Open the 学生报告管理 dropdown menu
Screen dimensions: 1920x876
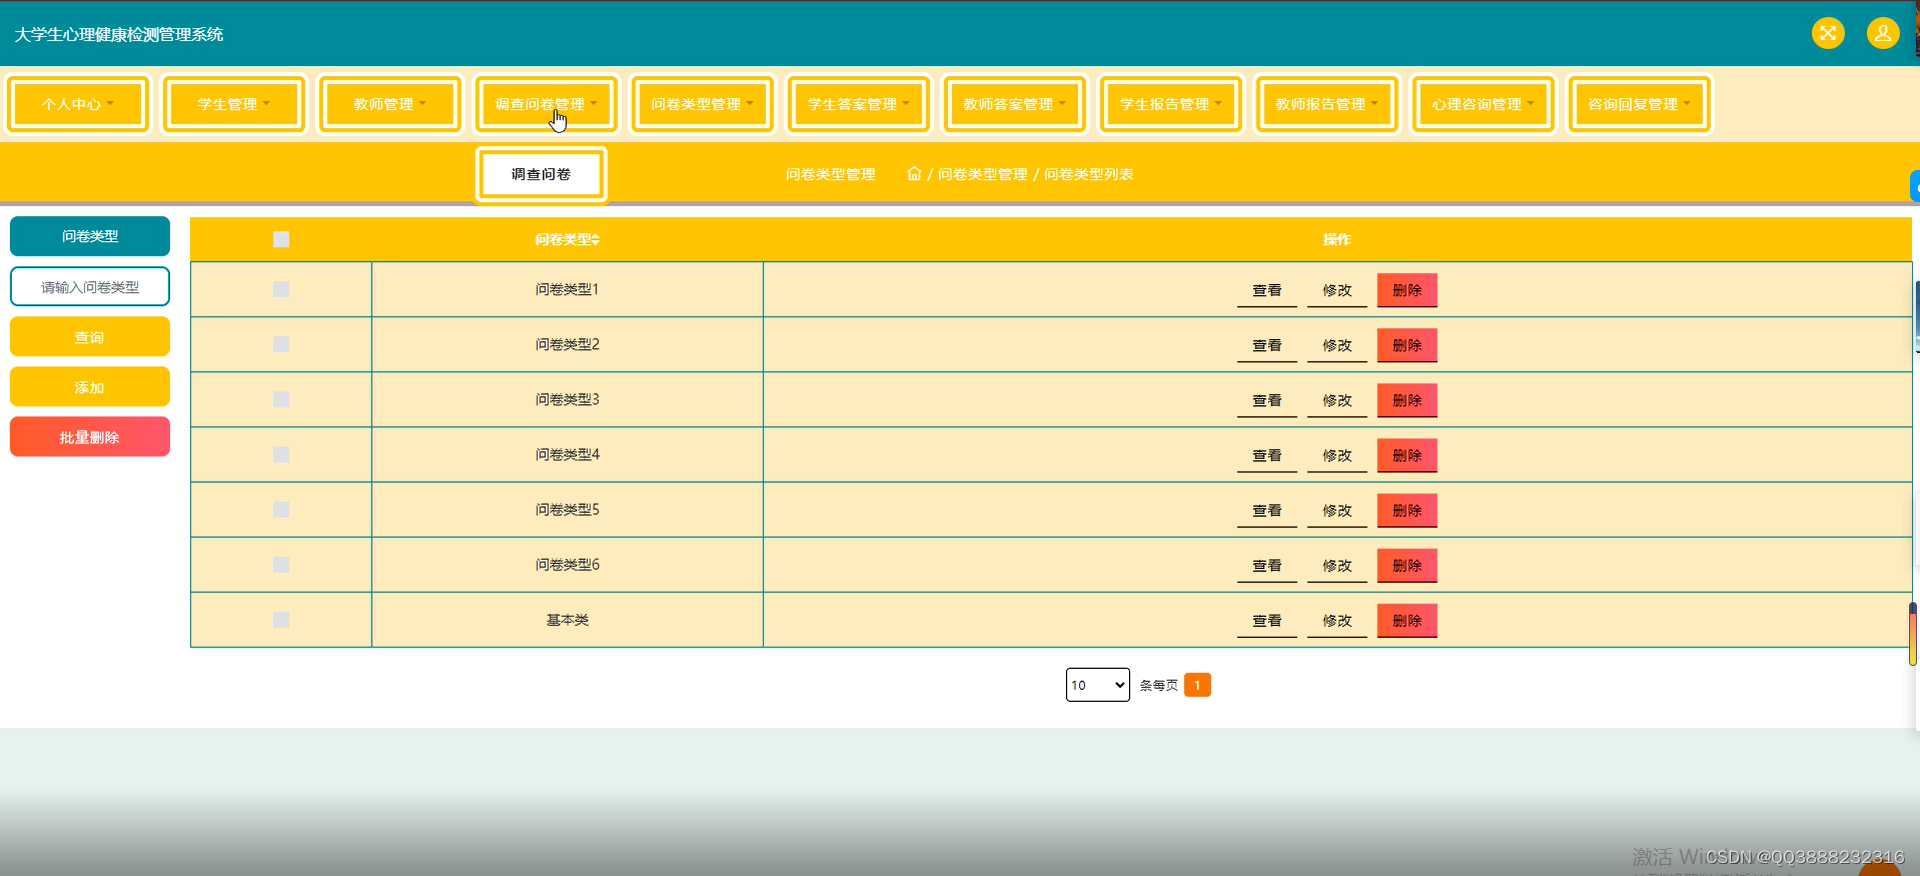coord(1170,104)
